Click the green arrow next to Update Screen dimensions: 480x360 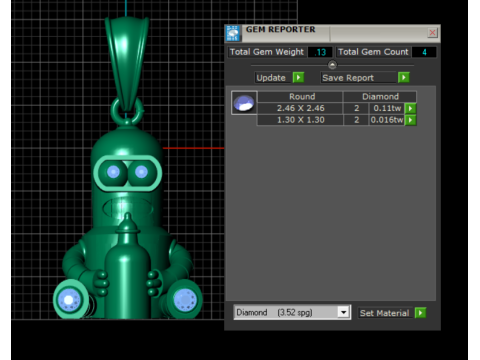[298, 78]
